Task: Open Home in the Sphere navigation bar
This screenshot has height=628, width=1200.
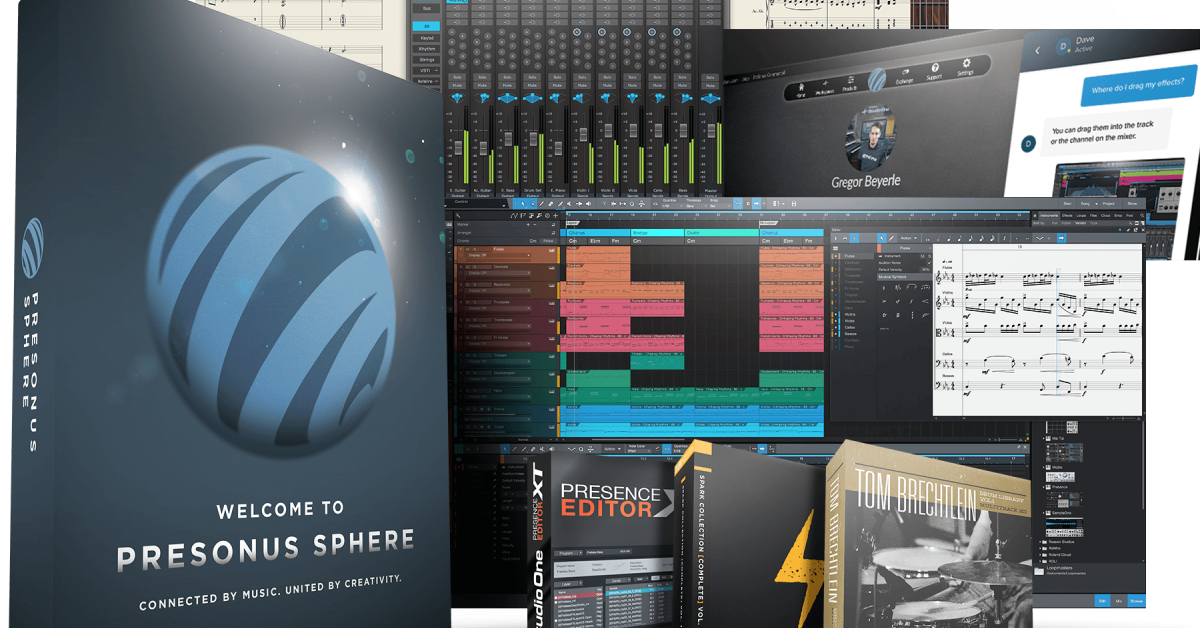Action: tap(800, 90)
